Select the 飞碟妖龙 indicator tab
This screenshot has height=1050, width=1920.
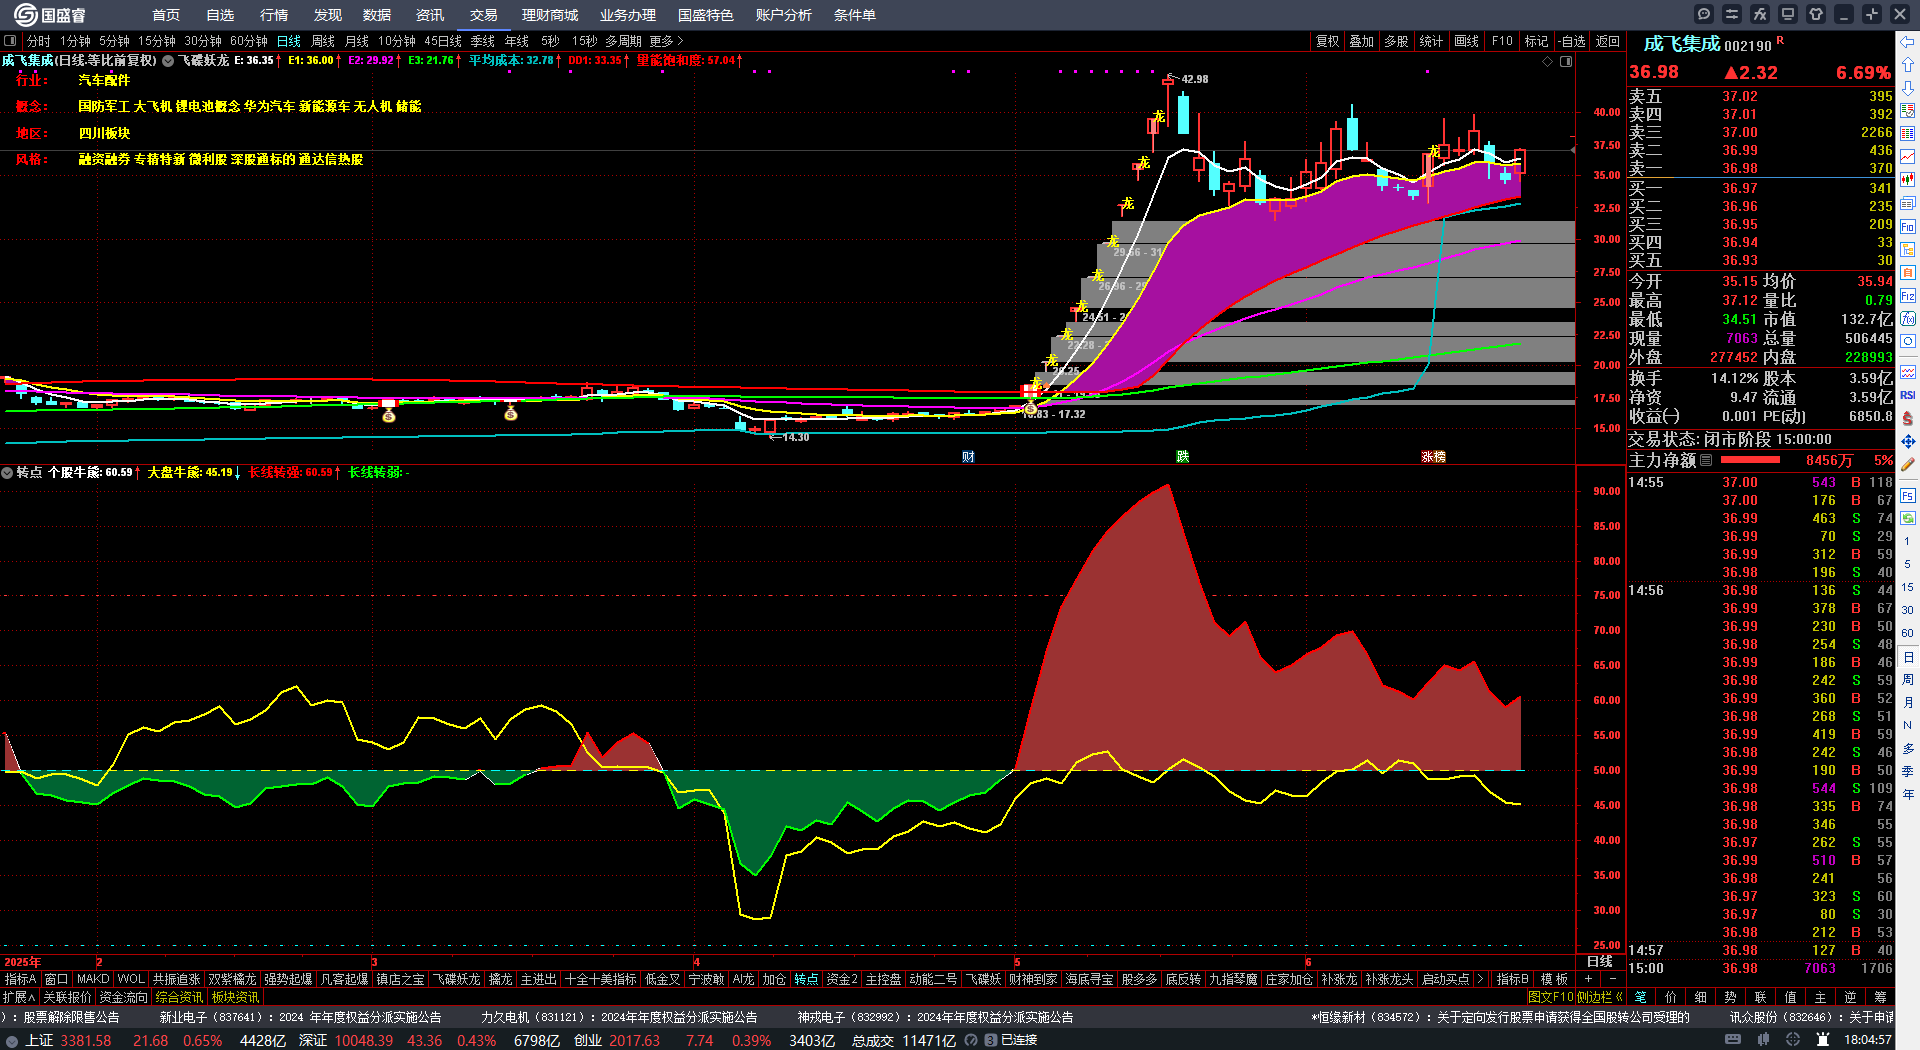click(457, 979)
